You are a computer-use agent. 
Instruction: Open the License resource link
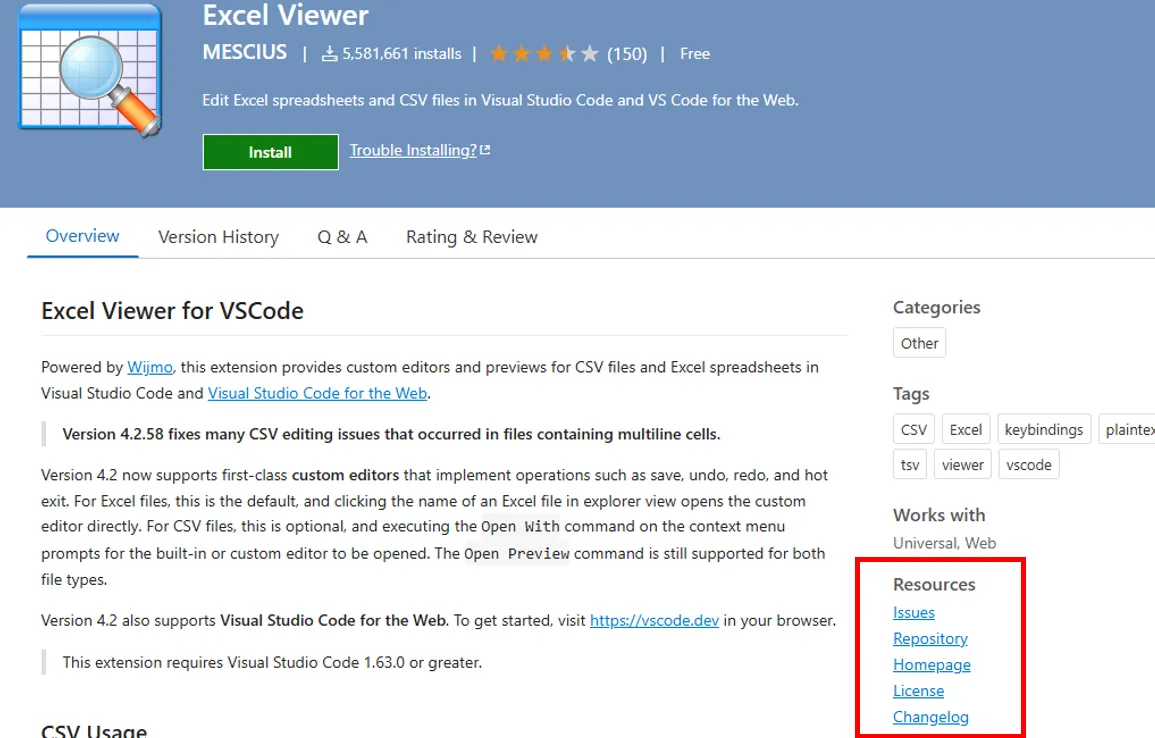coord(919,691)
